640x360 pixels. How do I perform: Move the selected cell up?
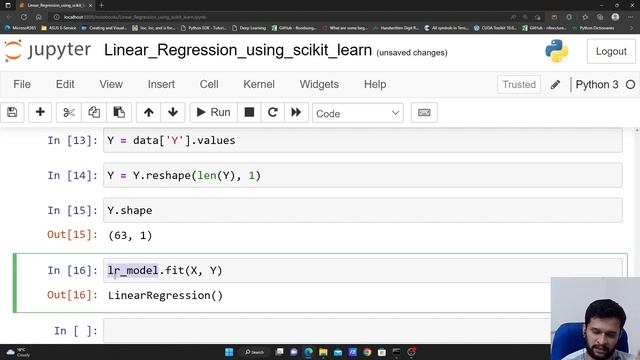click(x=149, y=112)
